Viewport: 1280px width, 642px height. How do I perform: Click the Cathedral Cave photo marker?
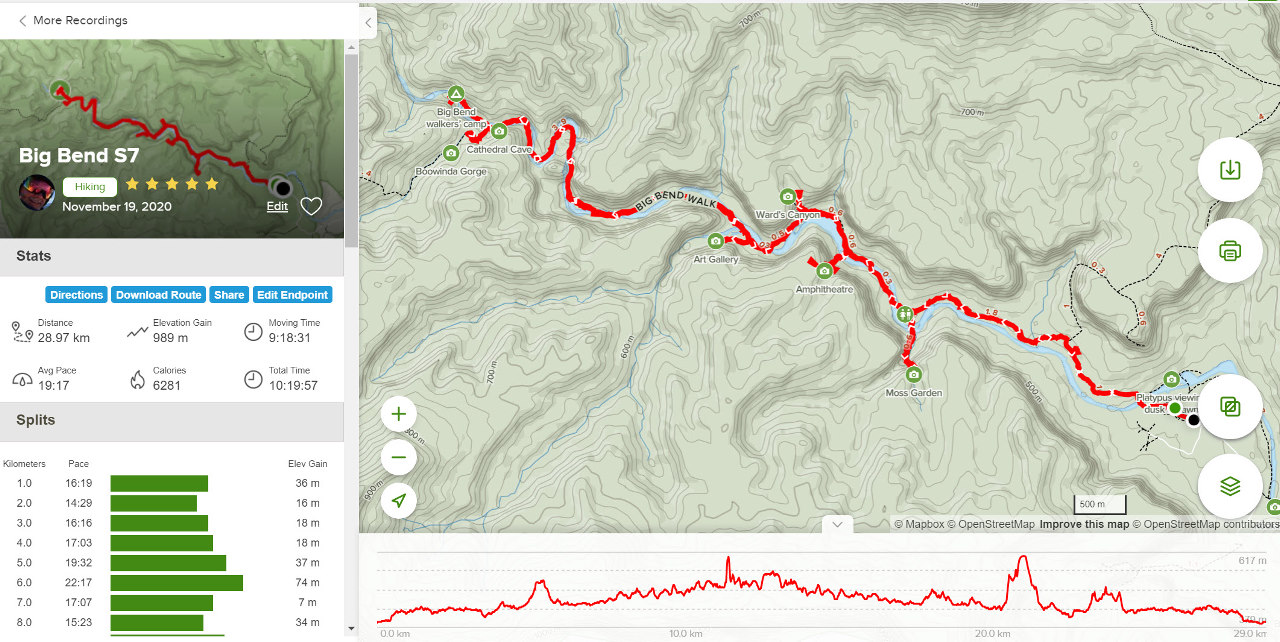coord(499,131)
